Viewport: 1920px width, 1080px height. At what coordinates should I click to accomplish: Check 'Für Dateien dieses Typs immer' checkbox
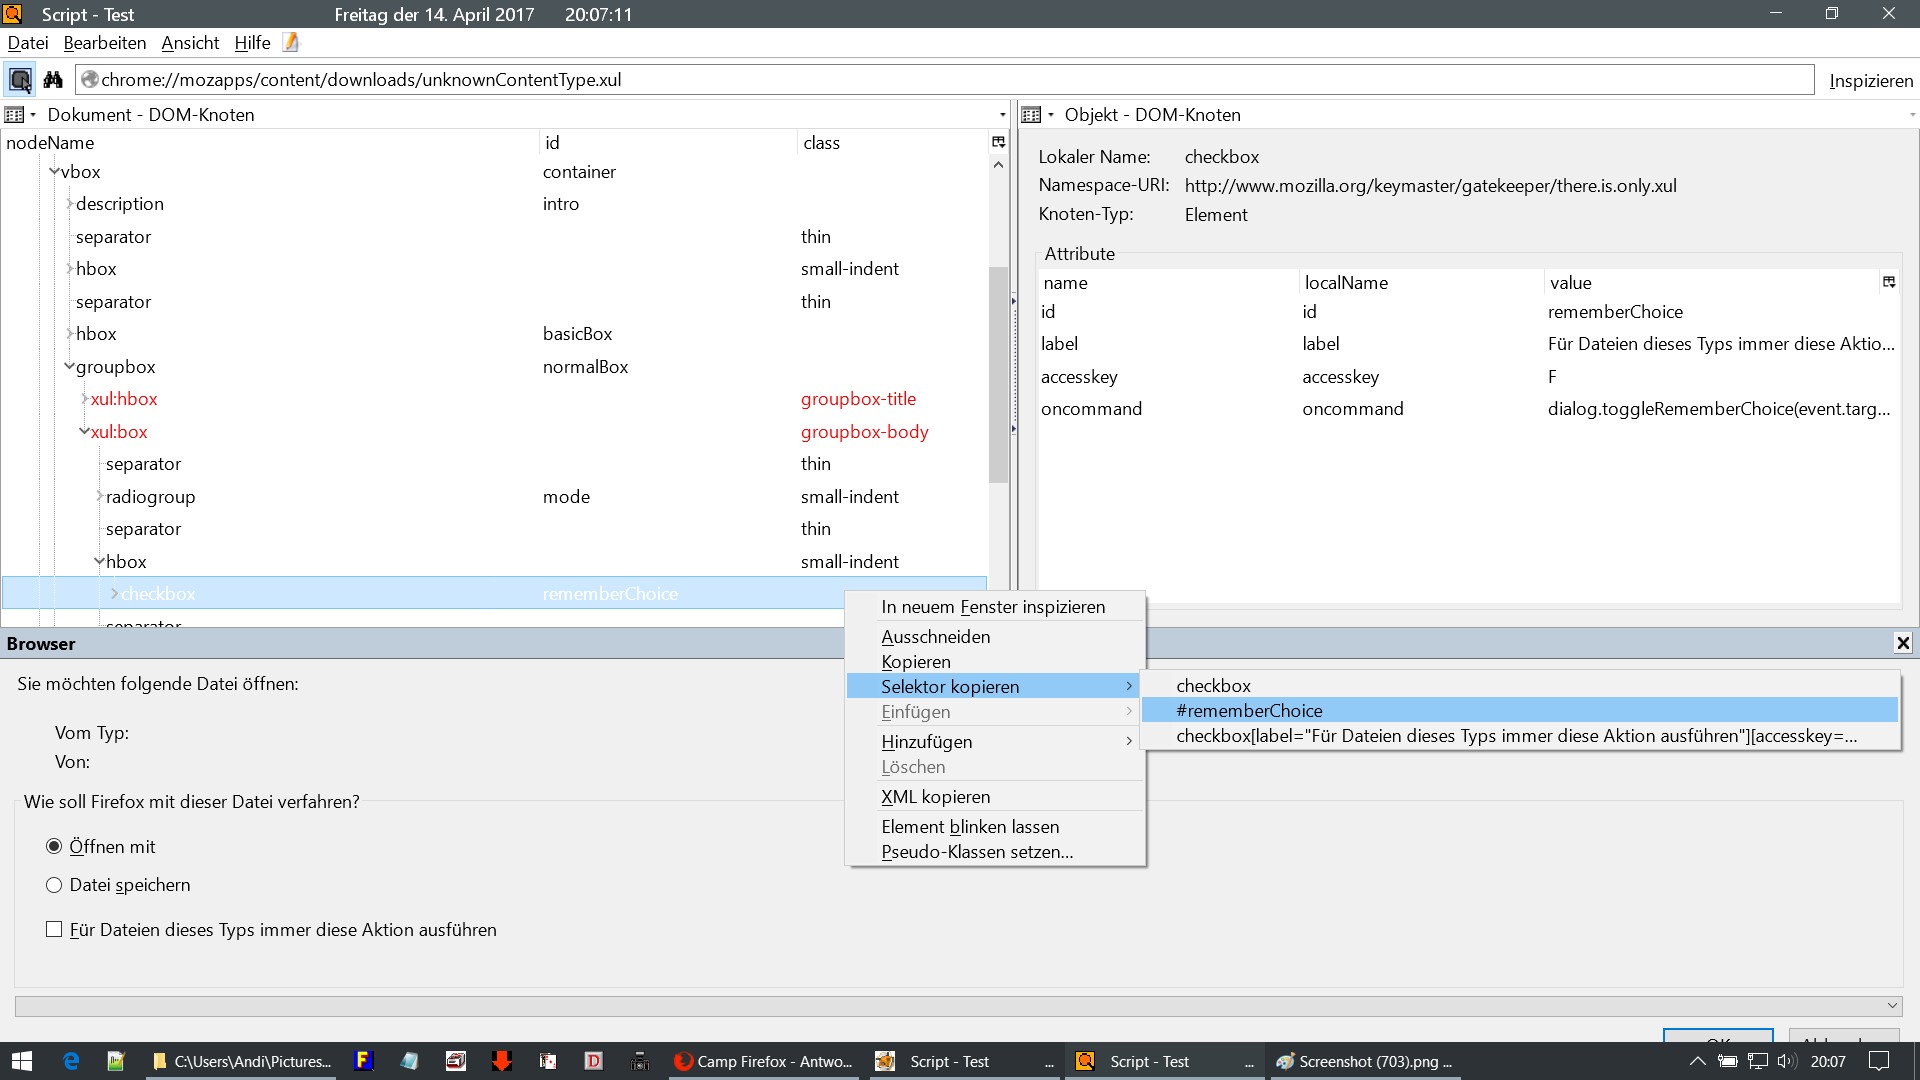click(x=54, y=930)
